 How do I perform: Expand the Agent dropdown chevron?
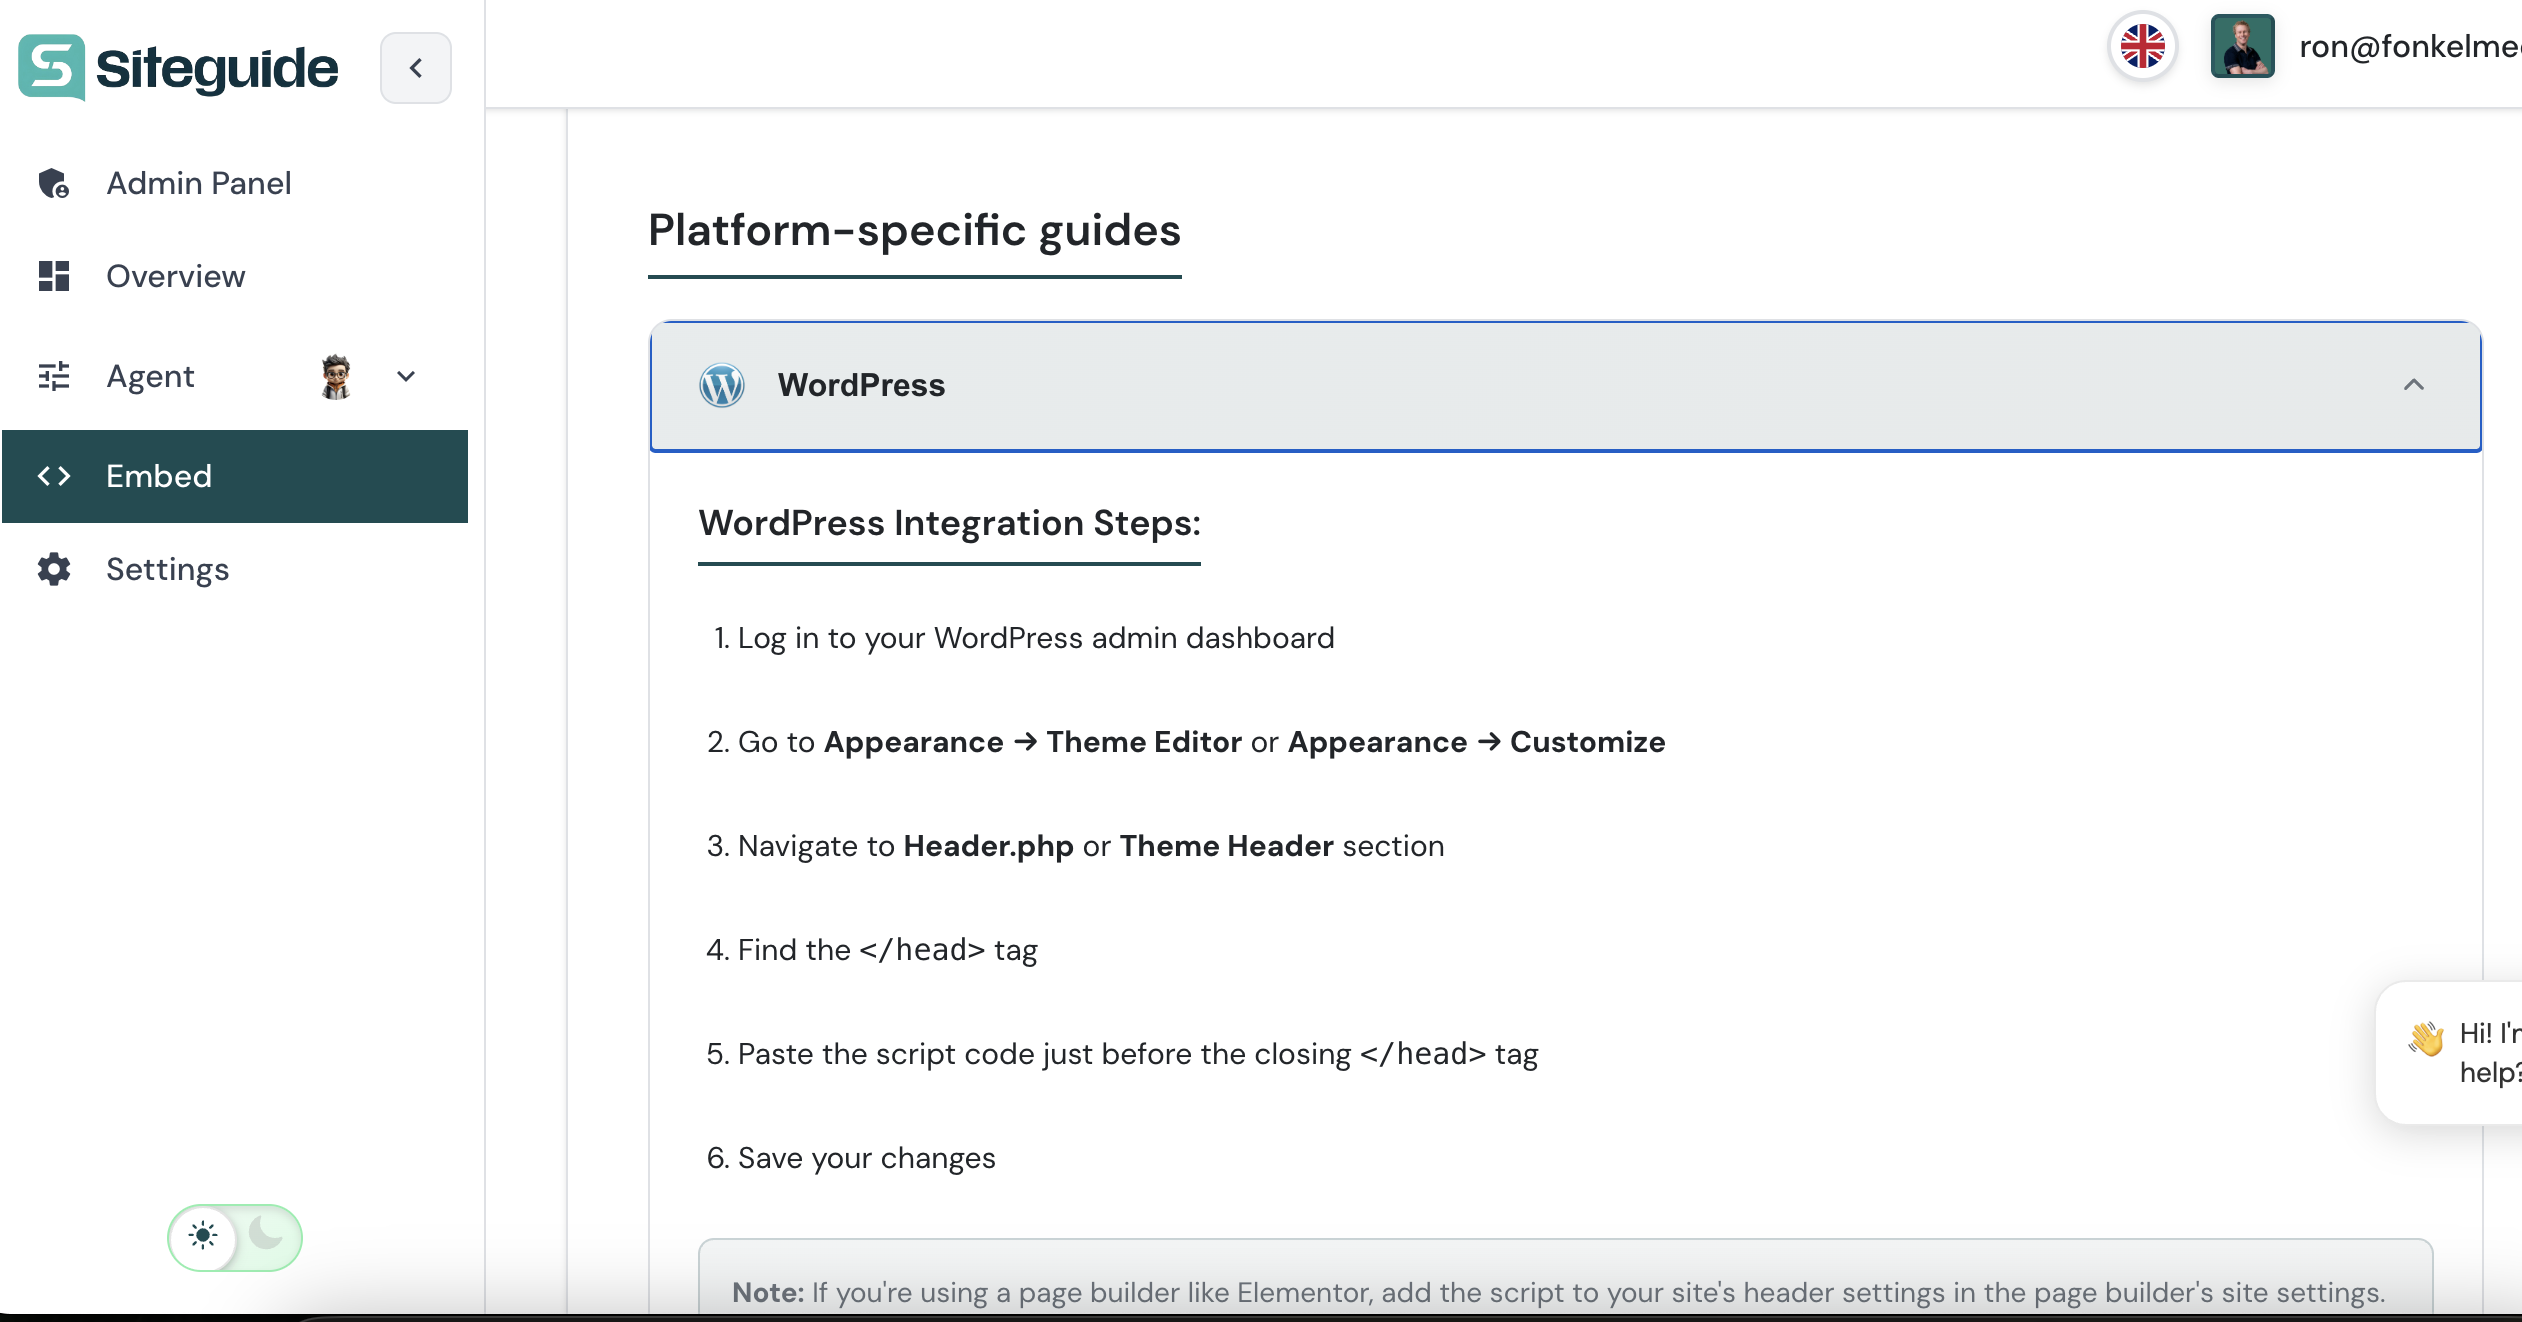pyautogui.click(x=406, y=376)
